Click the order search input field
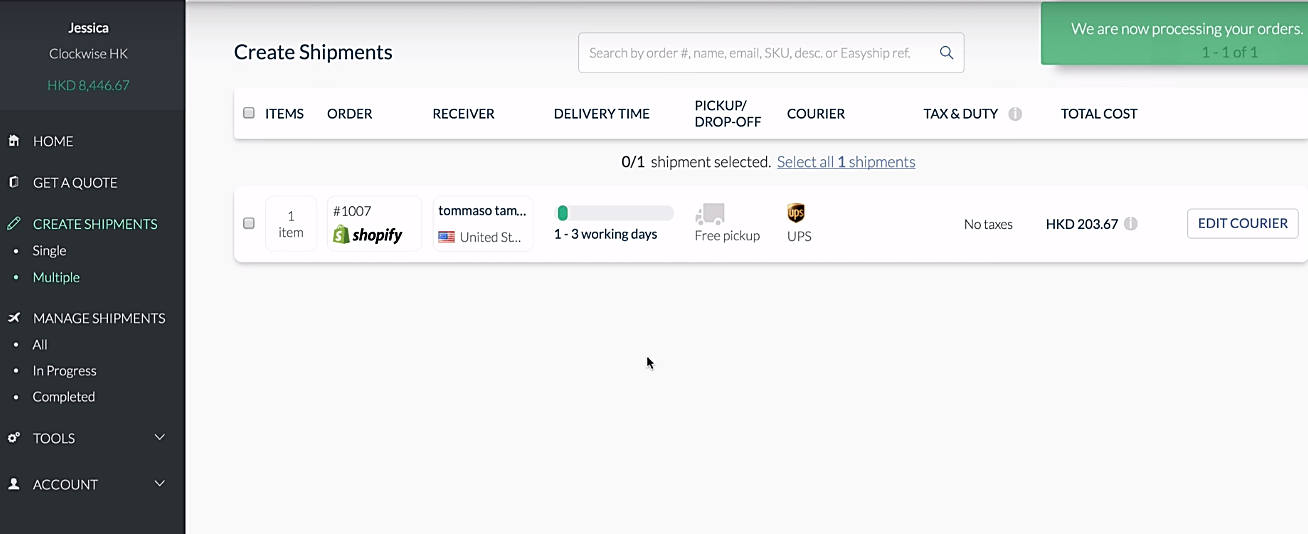This screenshot has height=534, width=1308. coord(771,53)
